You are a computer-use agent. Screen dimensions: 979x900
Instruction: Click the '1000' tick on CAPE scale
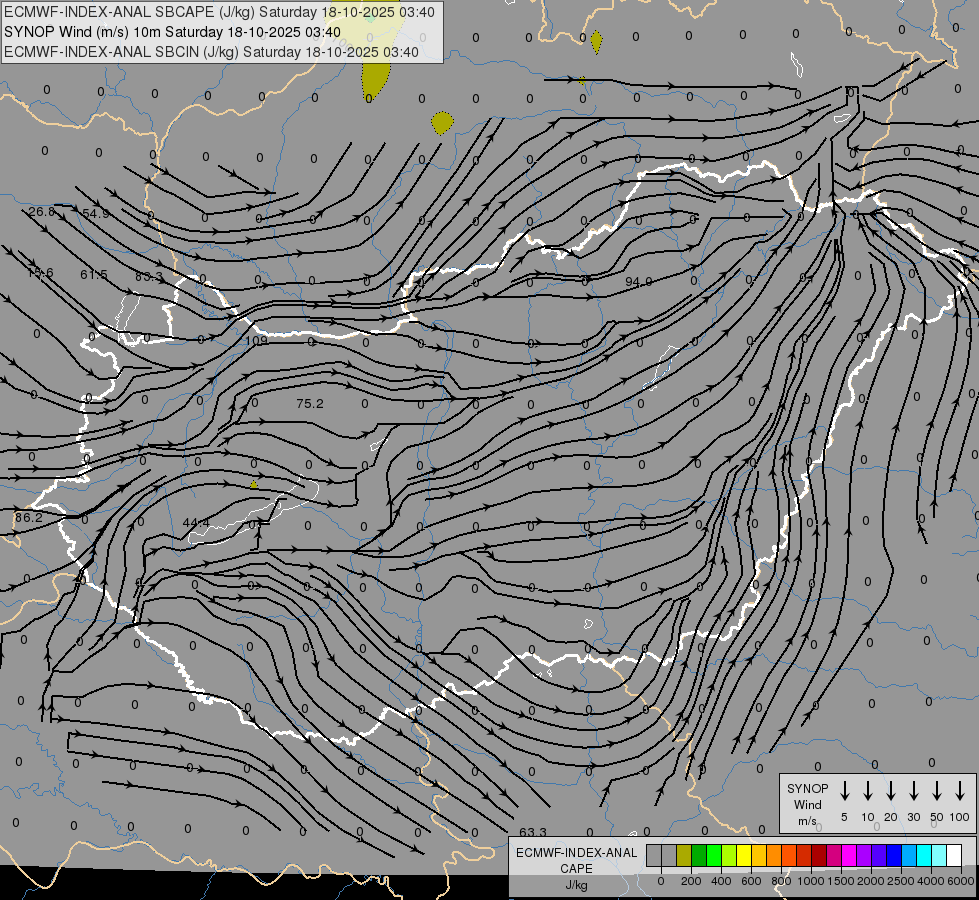(811, 881)
